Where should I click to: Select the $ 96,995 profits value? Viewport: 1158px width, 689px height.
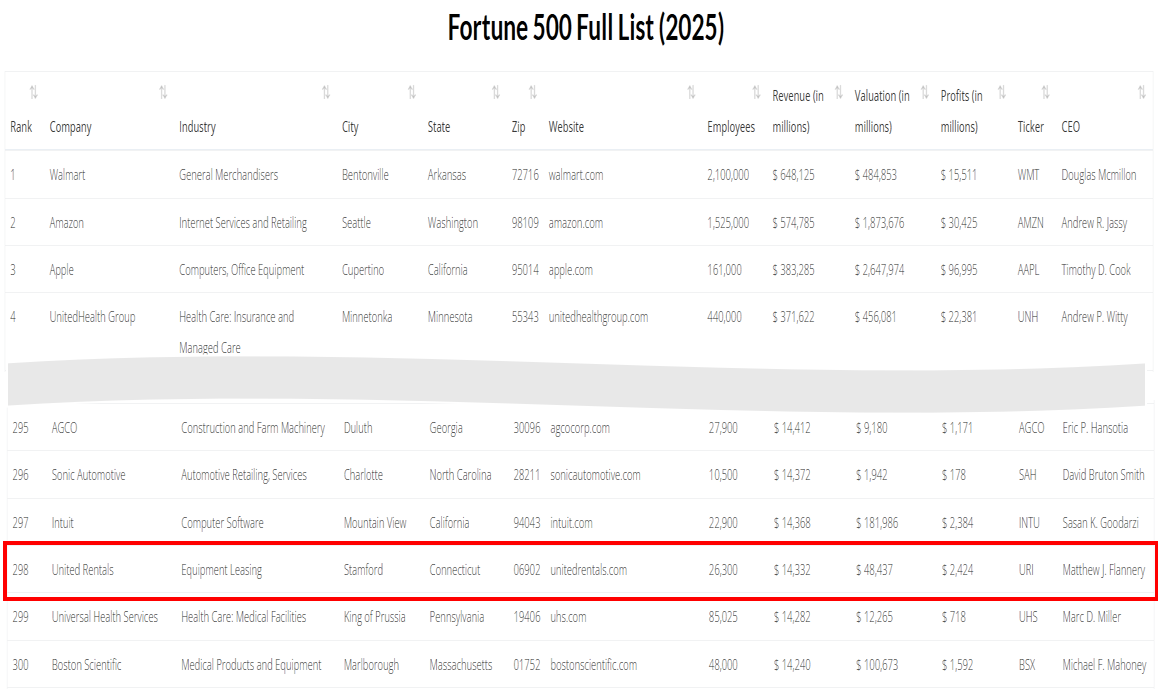(959, 270)
